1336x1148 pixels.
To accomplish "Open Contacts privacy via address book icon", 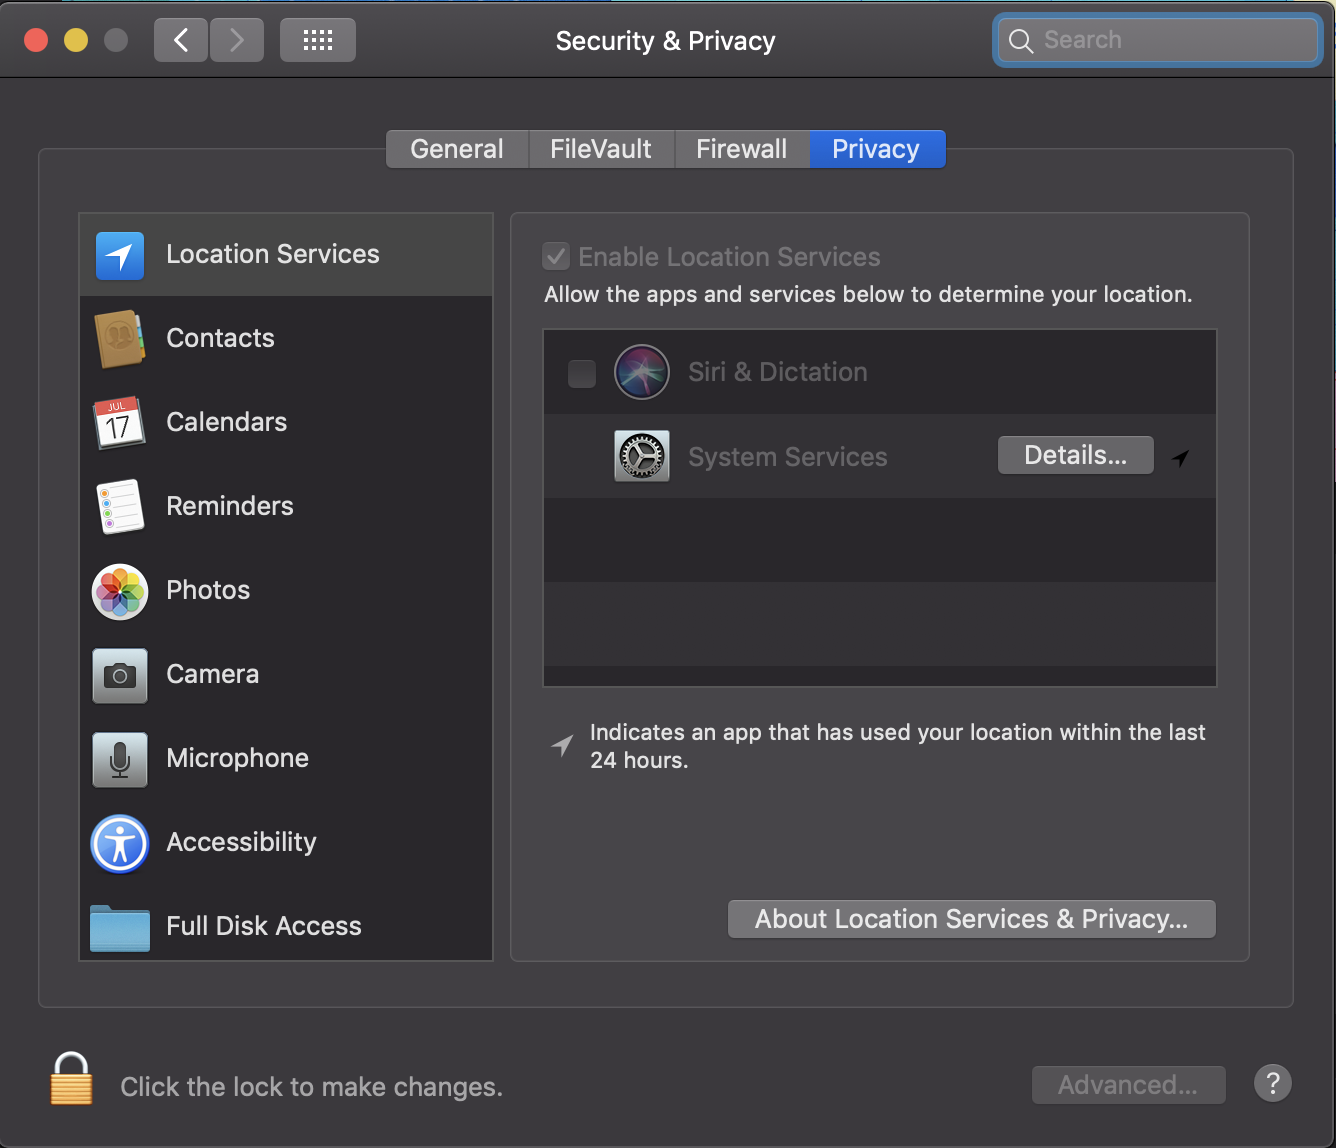I will pos(120,339).
